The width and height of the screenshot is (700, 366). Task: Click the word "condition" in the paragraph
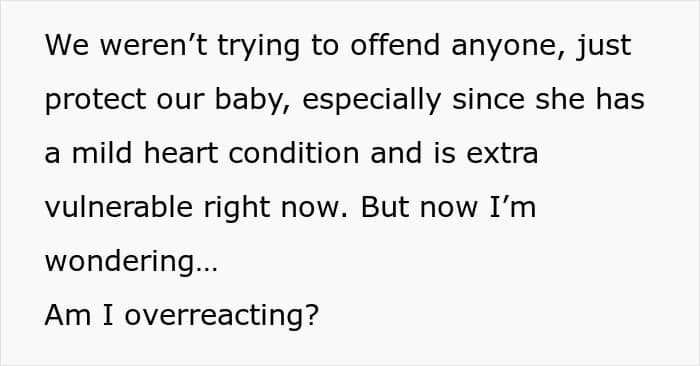click(x=294, y=153)
